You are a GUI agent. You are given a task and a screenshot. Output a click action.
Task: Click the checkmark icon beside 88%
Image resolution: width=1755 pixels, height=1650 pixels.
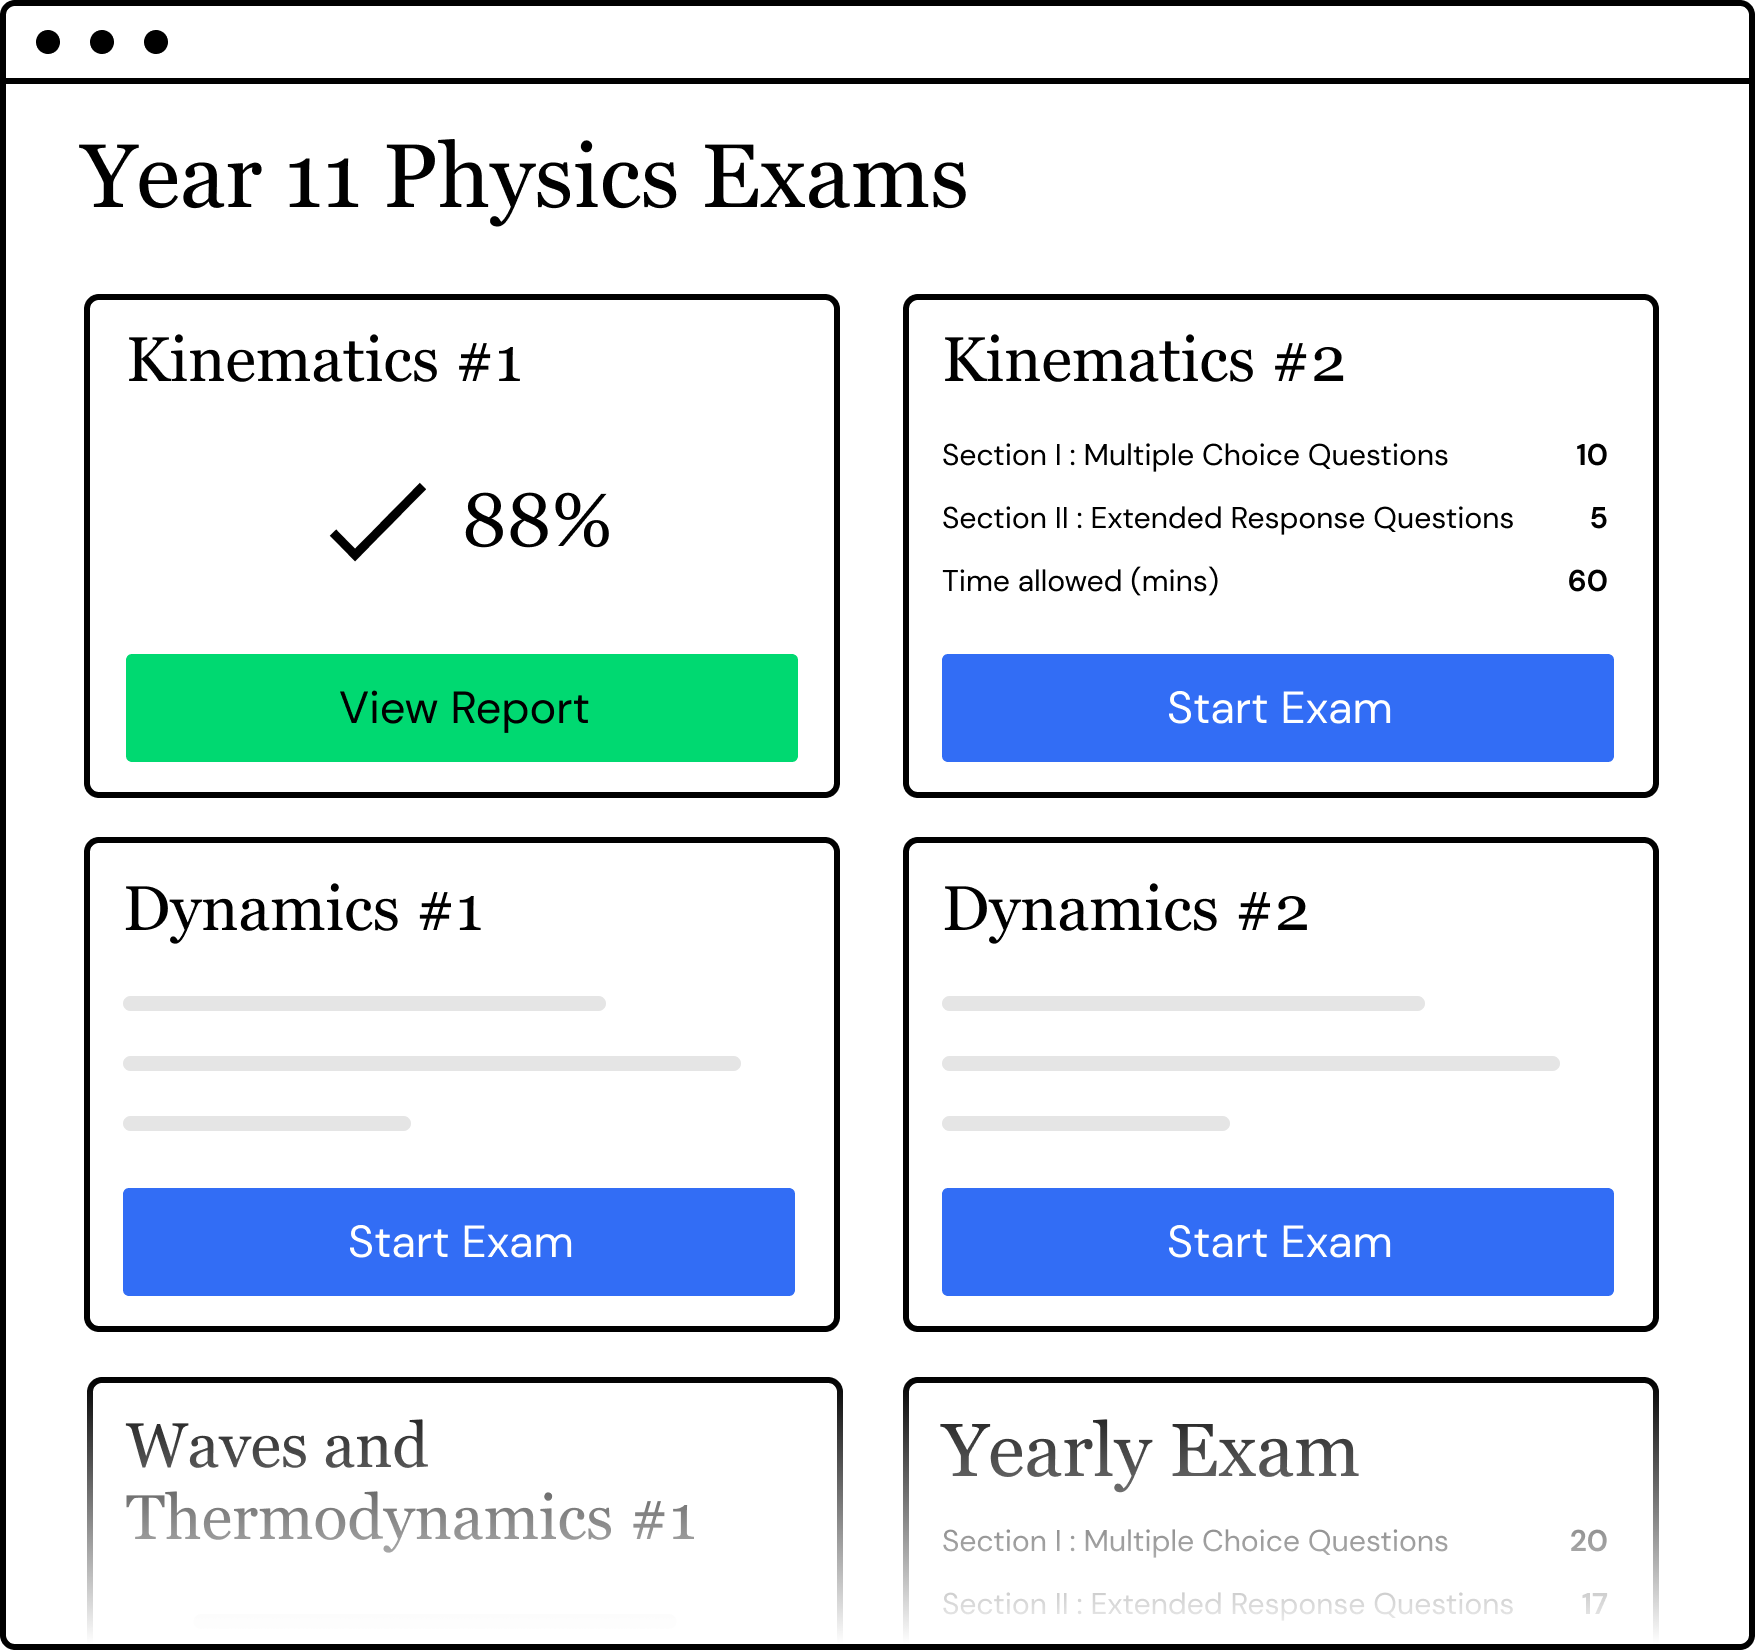[377, 521]
